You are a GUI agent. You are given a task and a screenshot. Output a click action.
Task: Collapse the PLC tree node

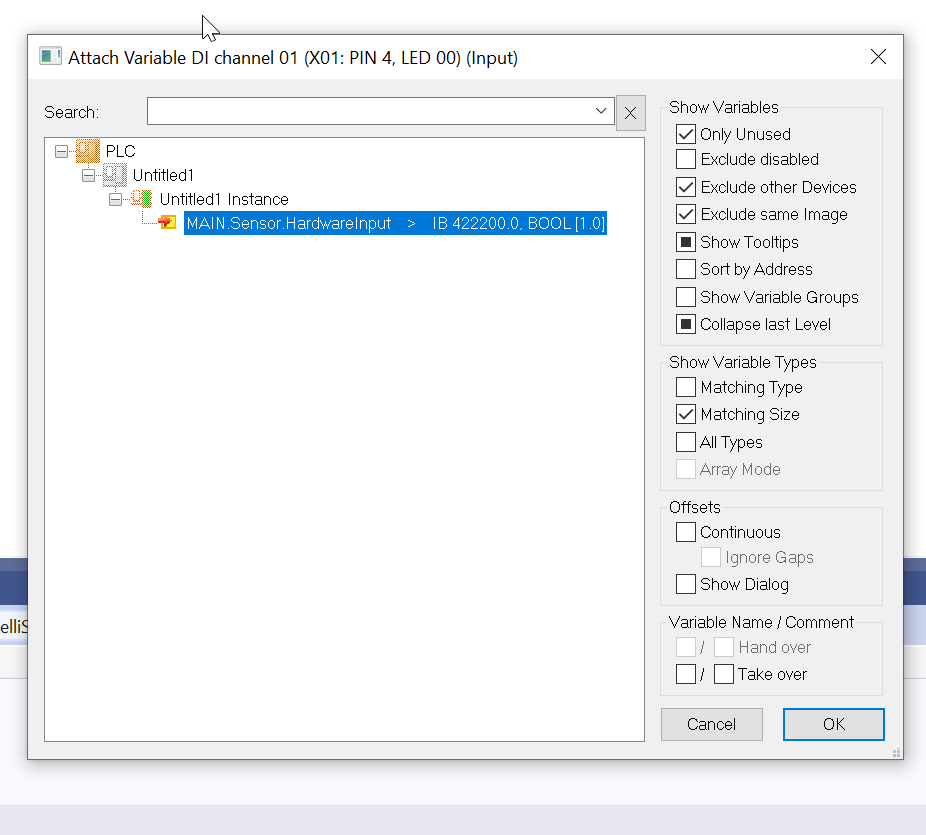pos(61,151)
